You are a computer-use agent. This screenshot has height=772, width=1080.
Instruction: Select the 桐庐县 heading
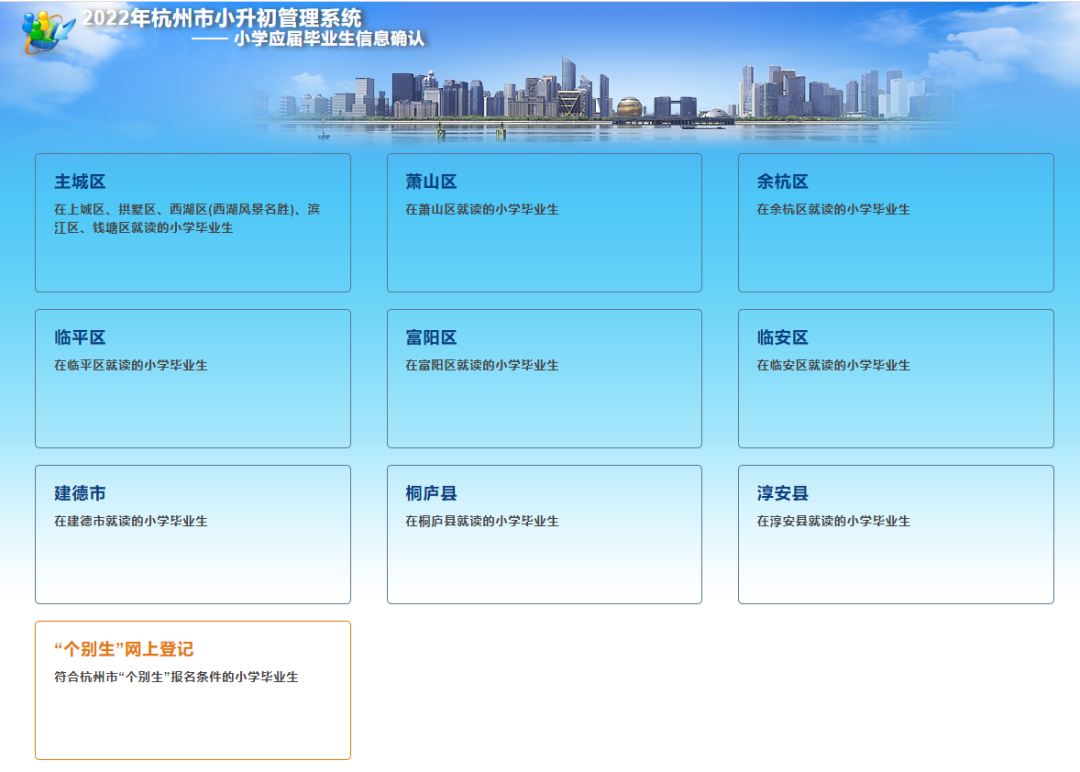click(431, 494)
